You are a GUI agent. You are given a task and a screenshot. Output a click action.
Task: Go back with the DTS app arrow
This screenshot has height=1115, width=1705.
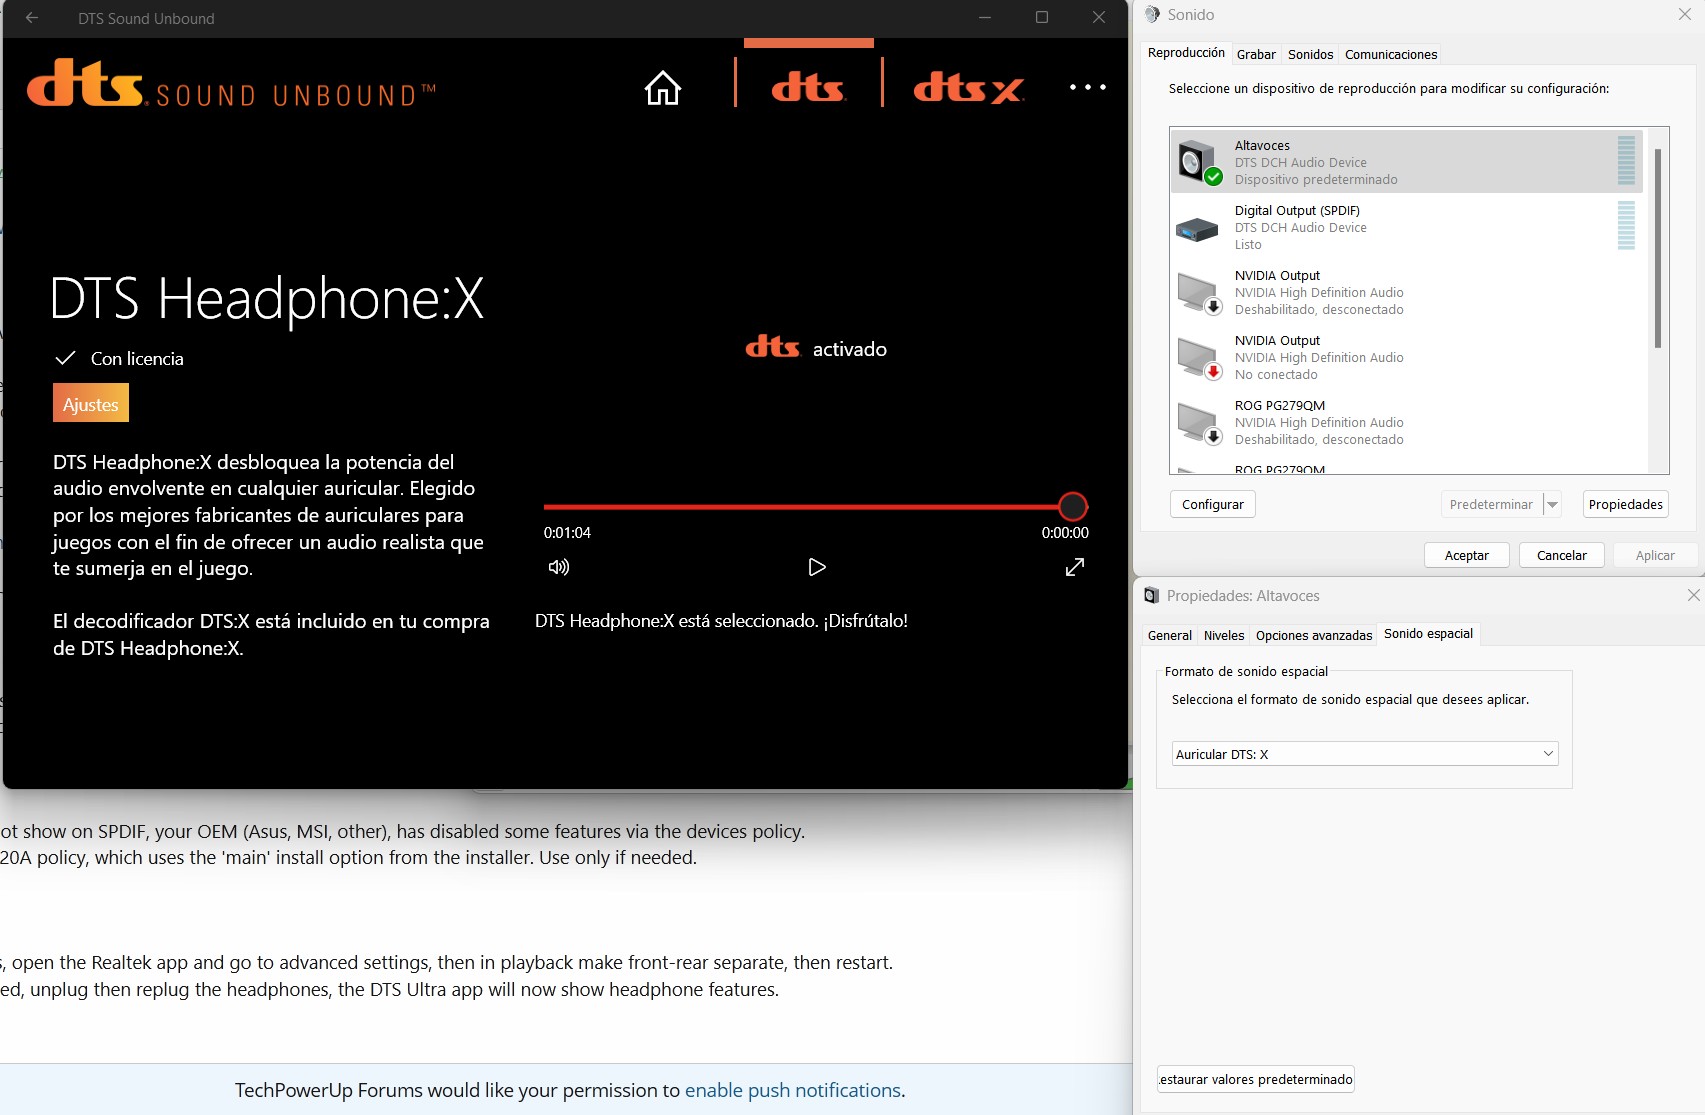pos(32,18)
